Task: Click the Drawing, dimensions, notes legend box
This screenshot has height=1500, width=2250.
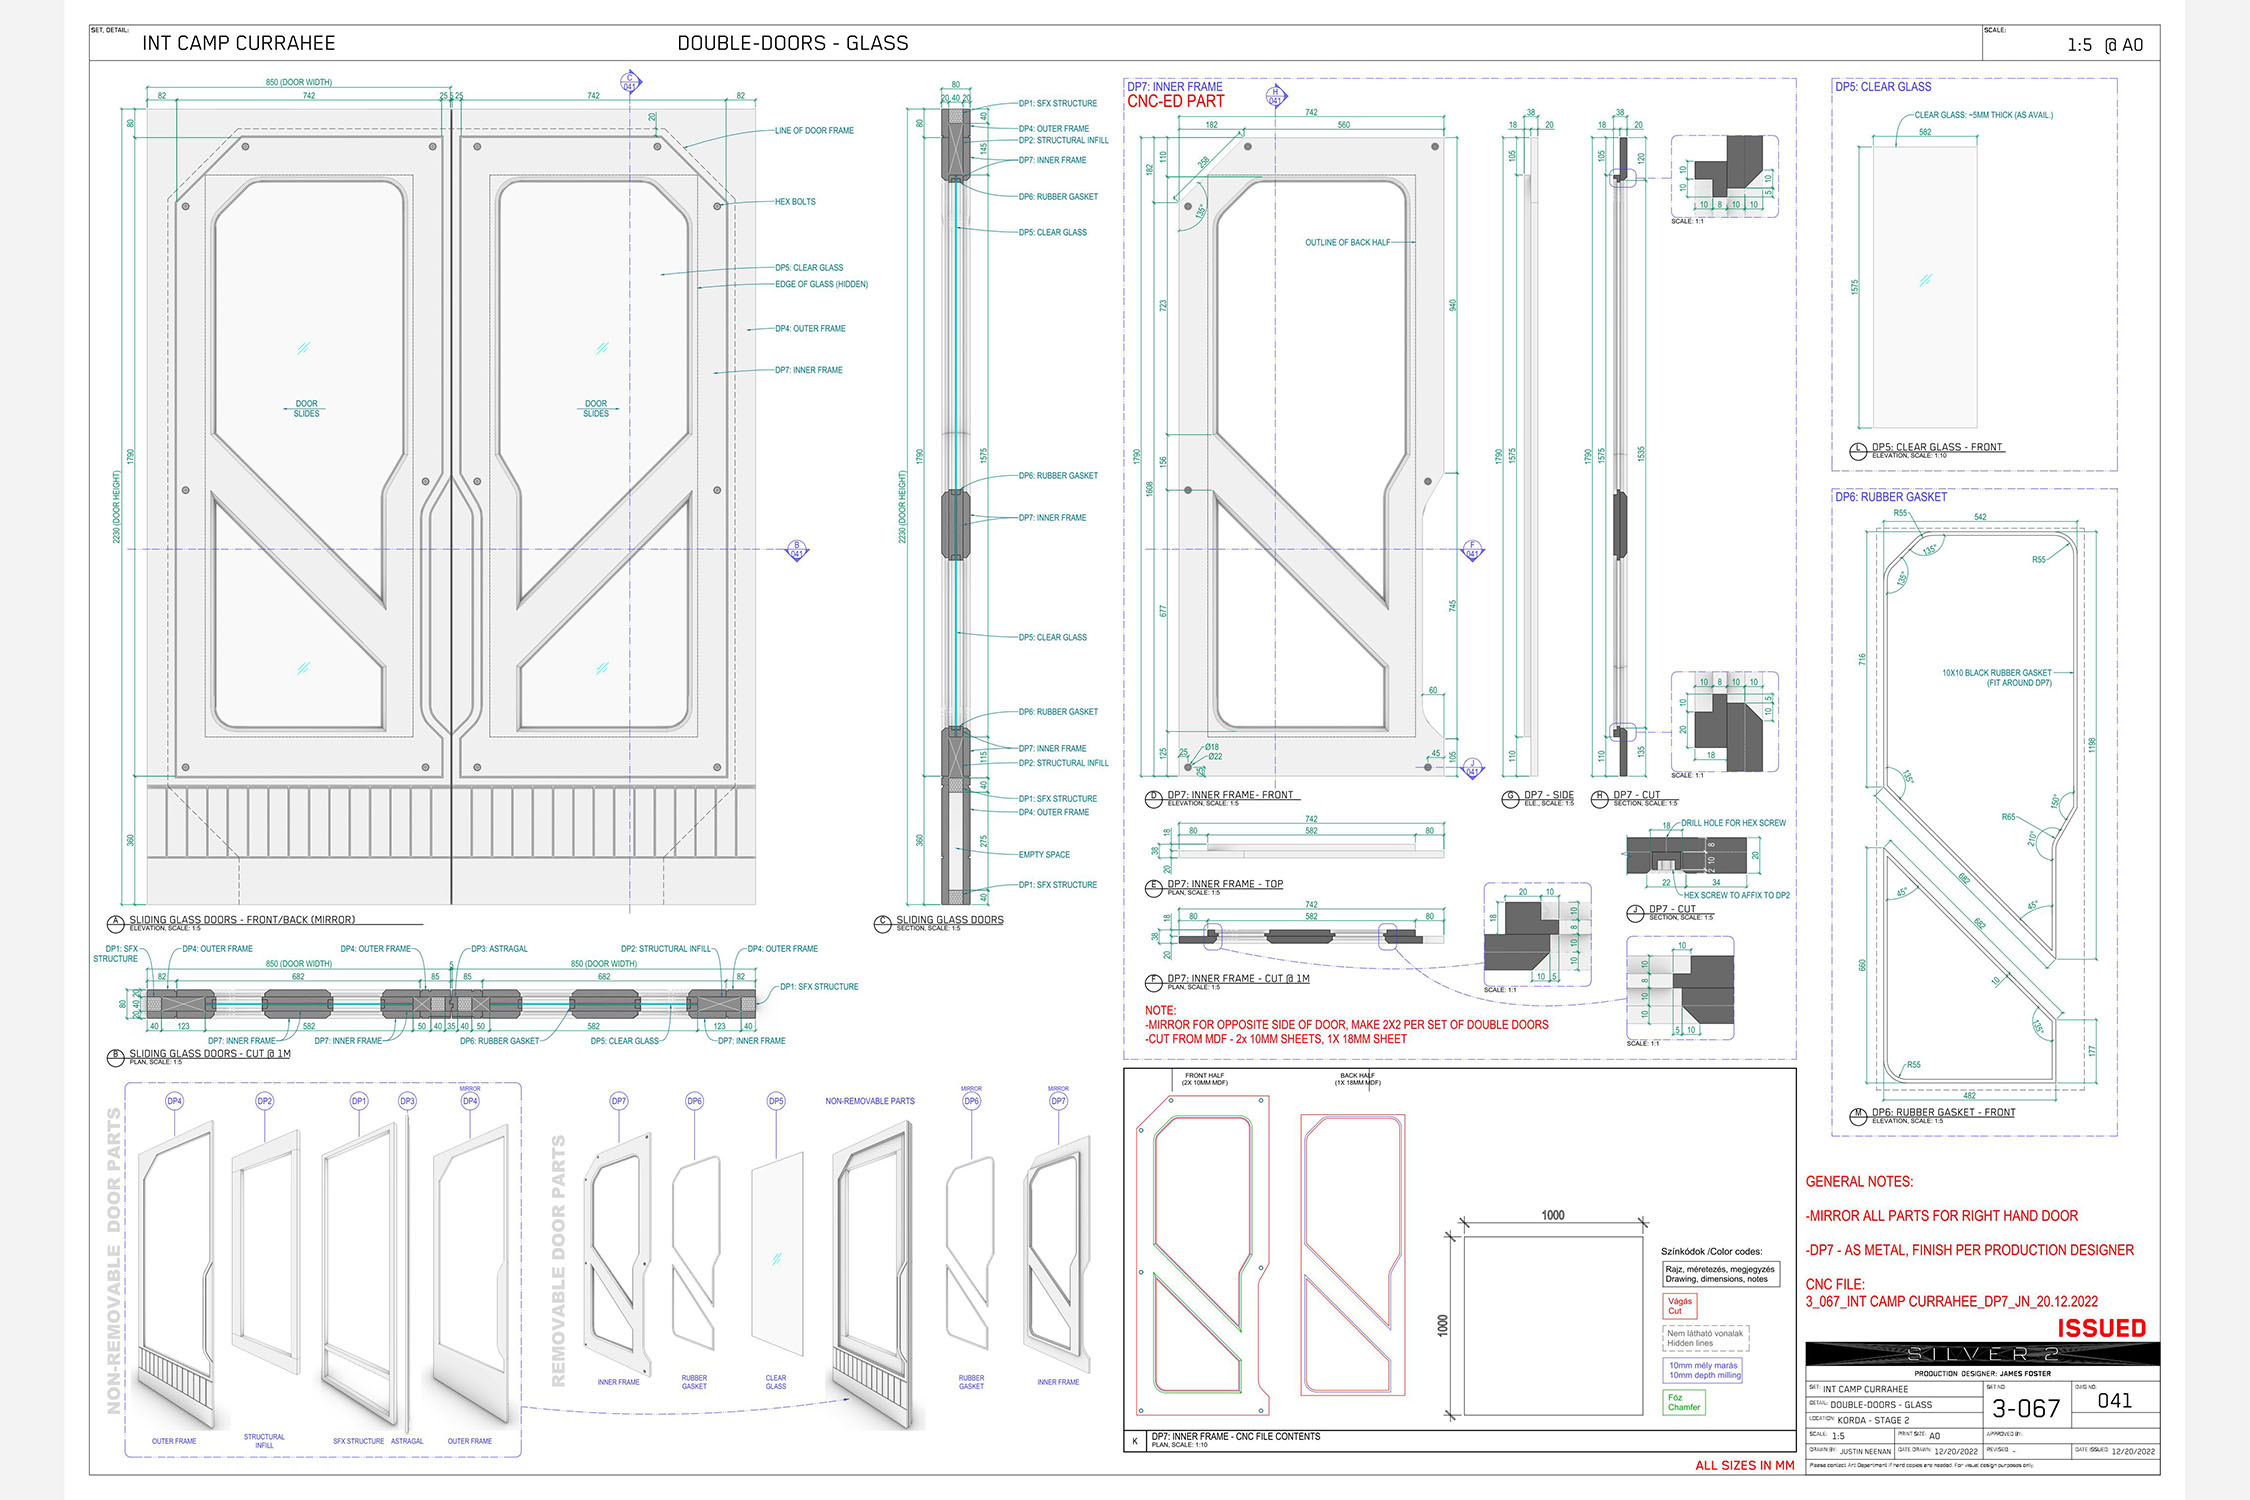Action: (x=1720, y=1274)
